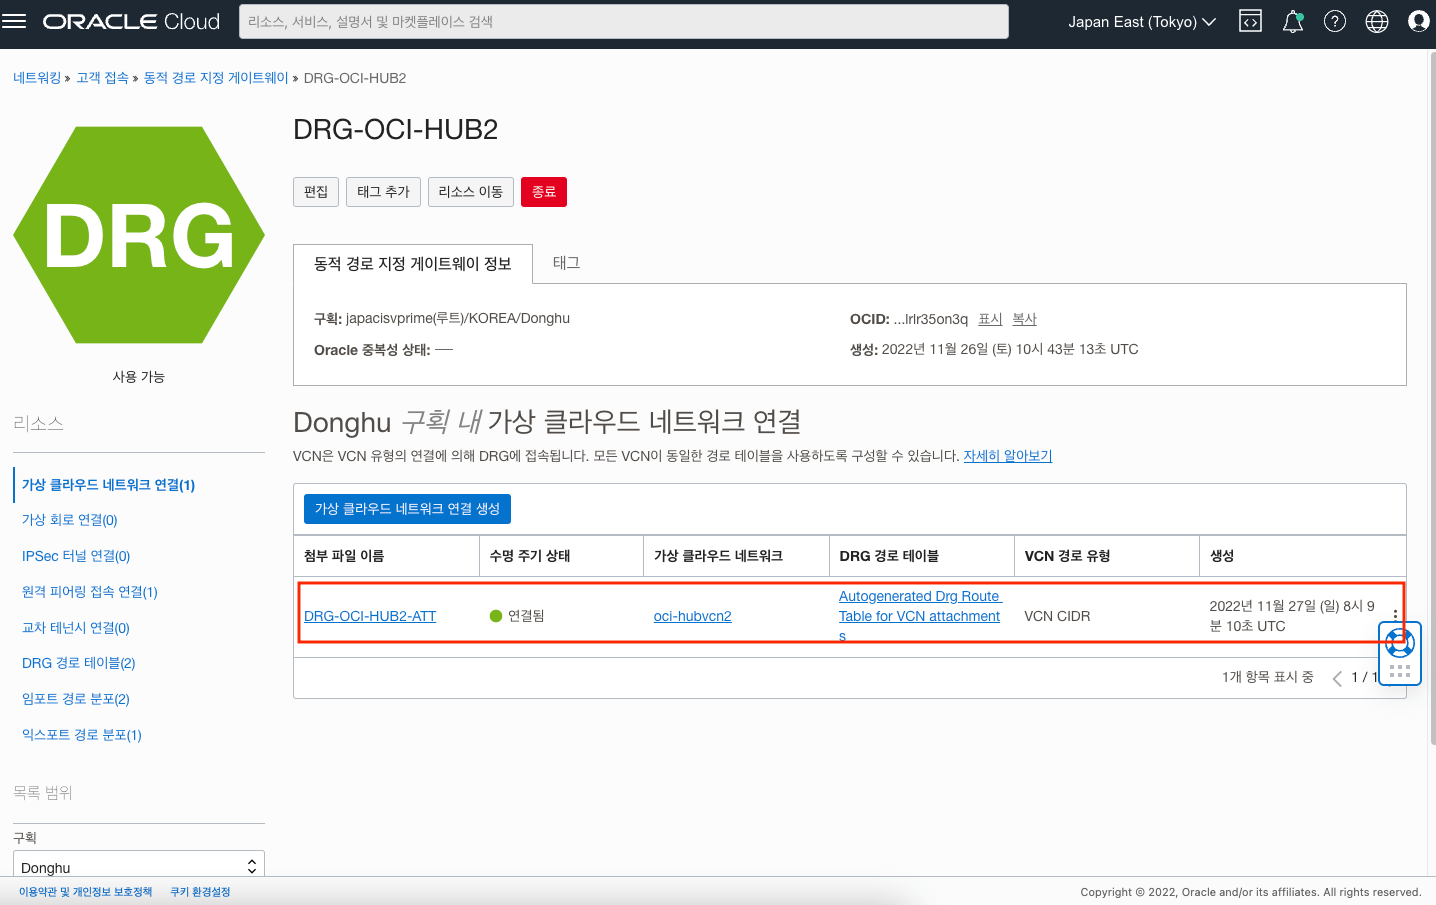Open the Cloud Shell code editor icon
The width and height of the screenshot is (1436, 905).
pyautogui.click(x=1249, y=20)
